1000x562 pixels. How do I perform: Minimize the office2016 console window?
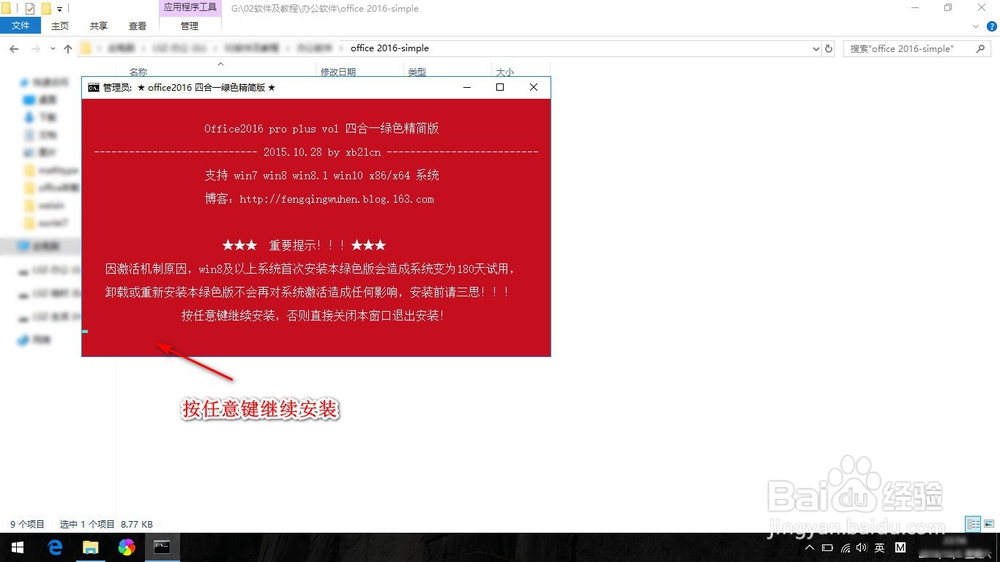click(x=467, y=87)
